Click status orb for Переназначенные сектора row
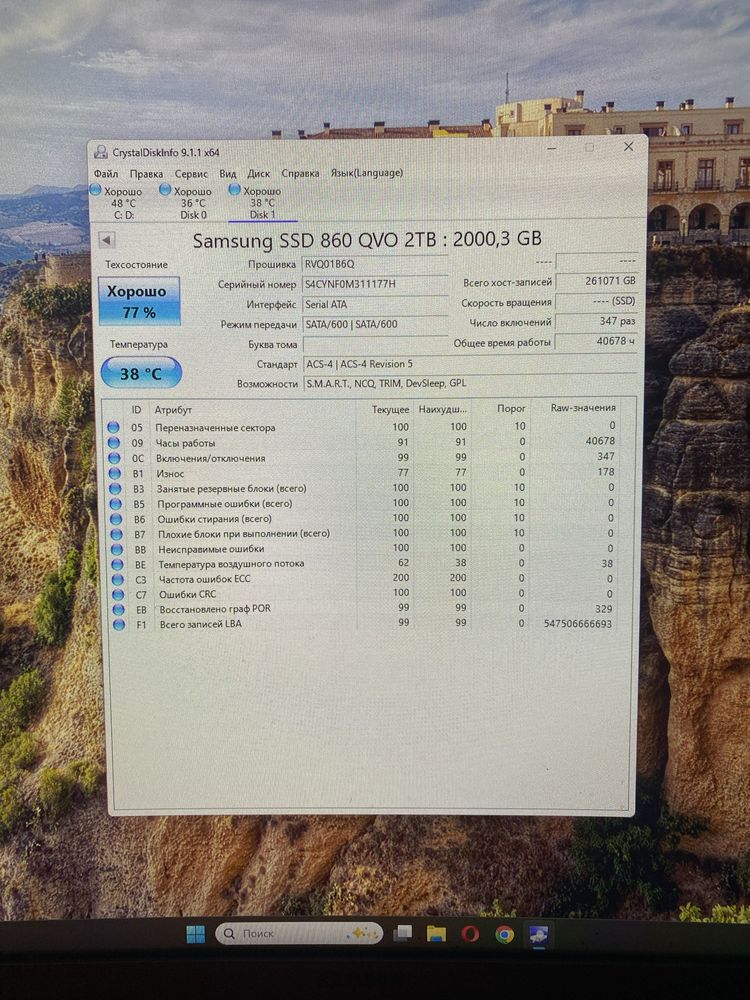This screenshot has width=750, height=1000. tap(114, 427)
